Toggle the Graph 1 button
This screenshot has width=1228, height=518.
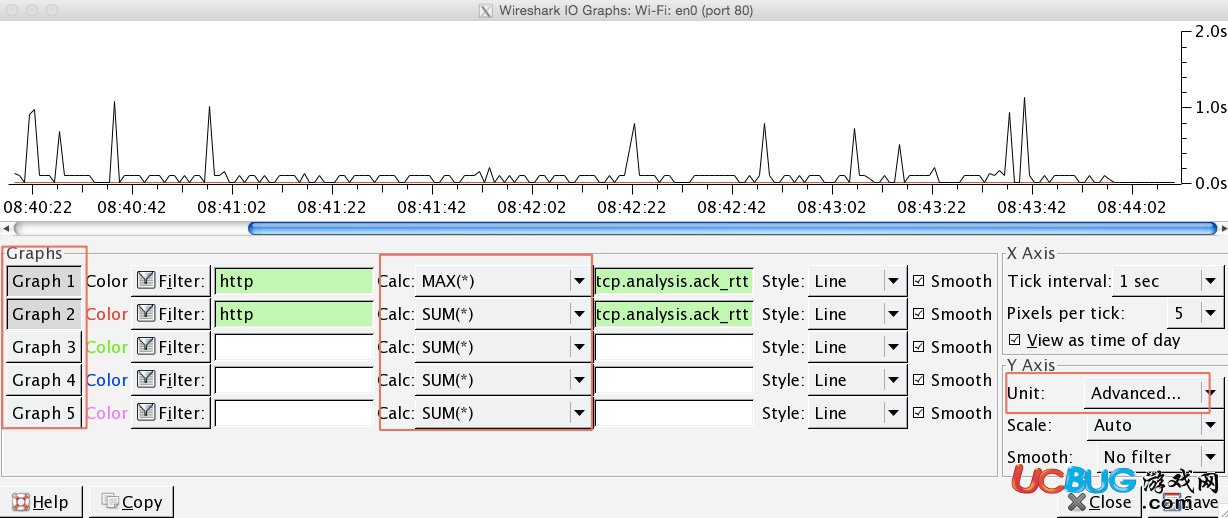coord(44,281)
